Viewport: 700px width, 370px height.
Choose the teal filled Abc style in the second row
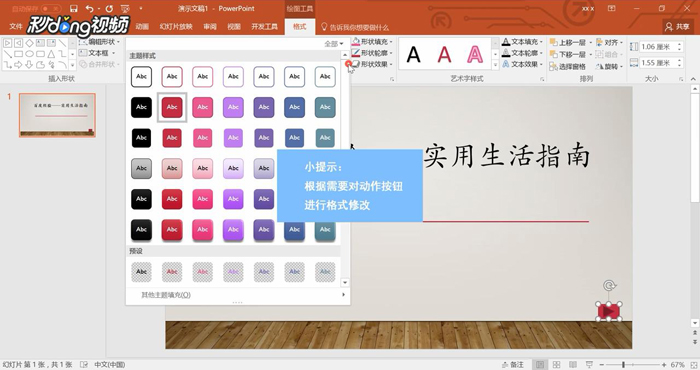325,107
